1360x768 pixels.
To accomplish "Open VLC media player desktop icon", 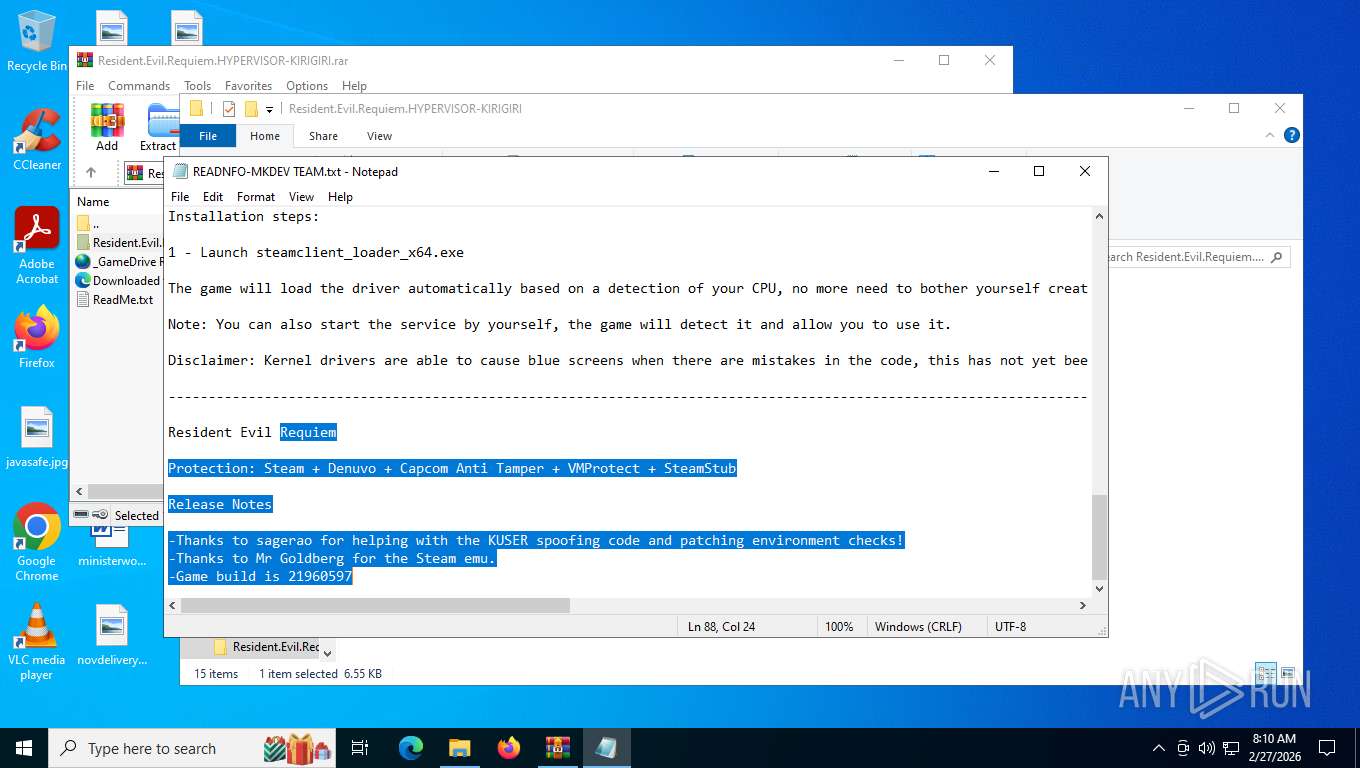I will (37, 641).
